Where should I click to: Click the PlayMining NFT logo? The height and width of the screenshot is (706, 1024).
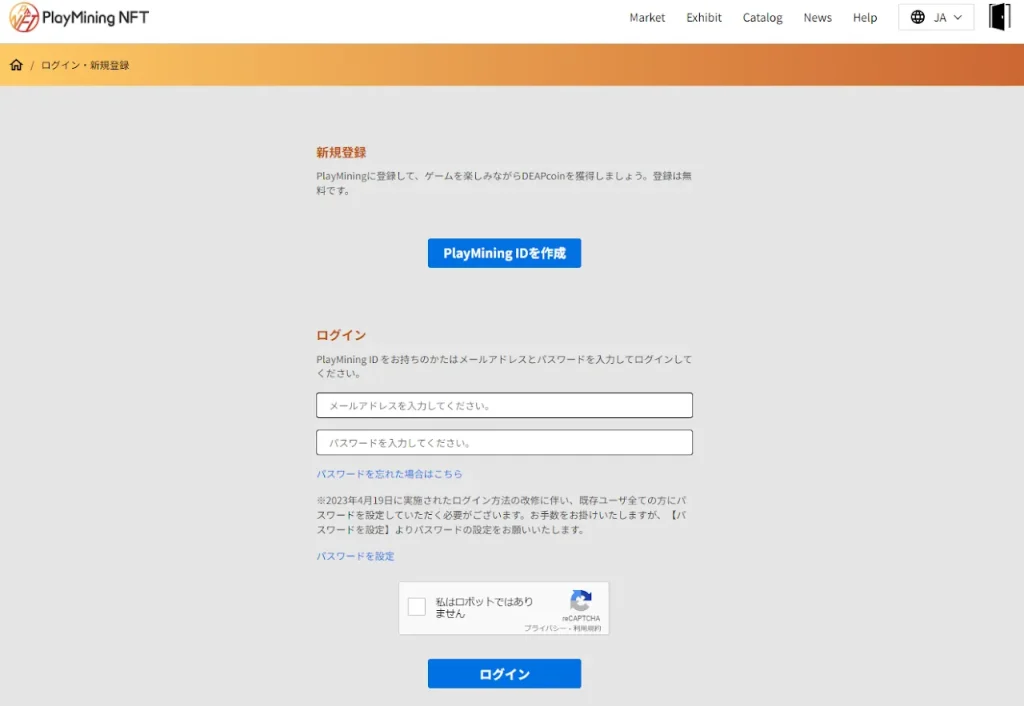tap(79, 18)
